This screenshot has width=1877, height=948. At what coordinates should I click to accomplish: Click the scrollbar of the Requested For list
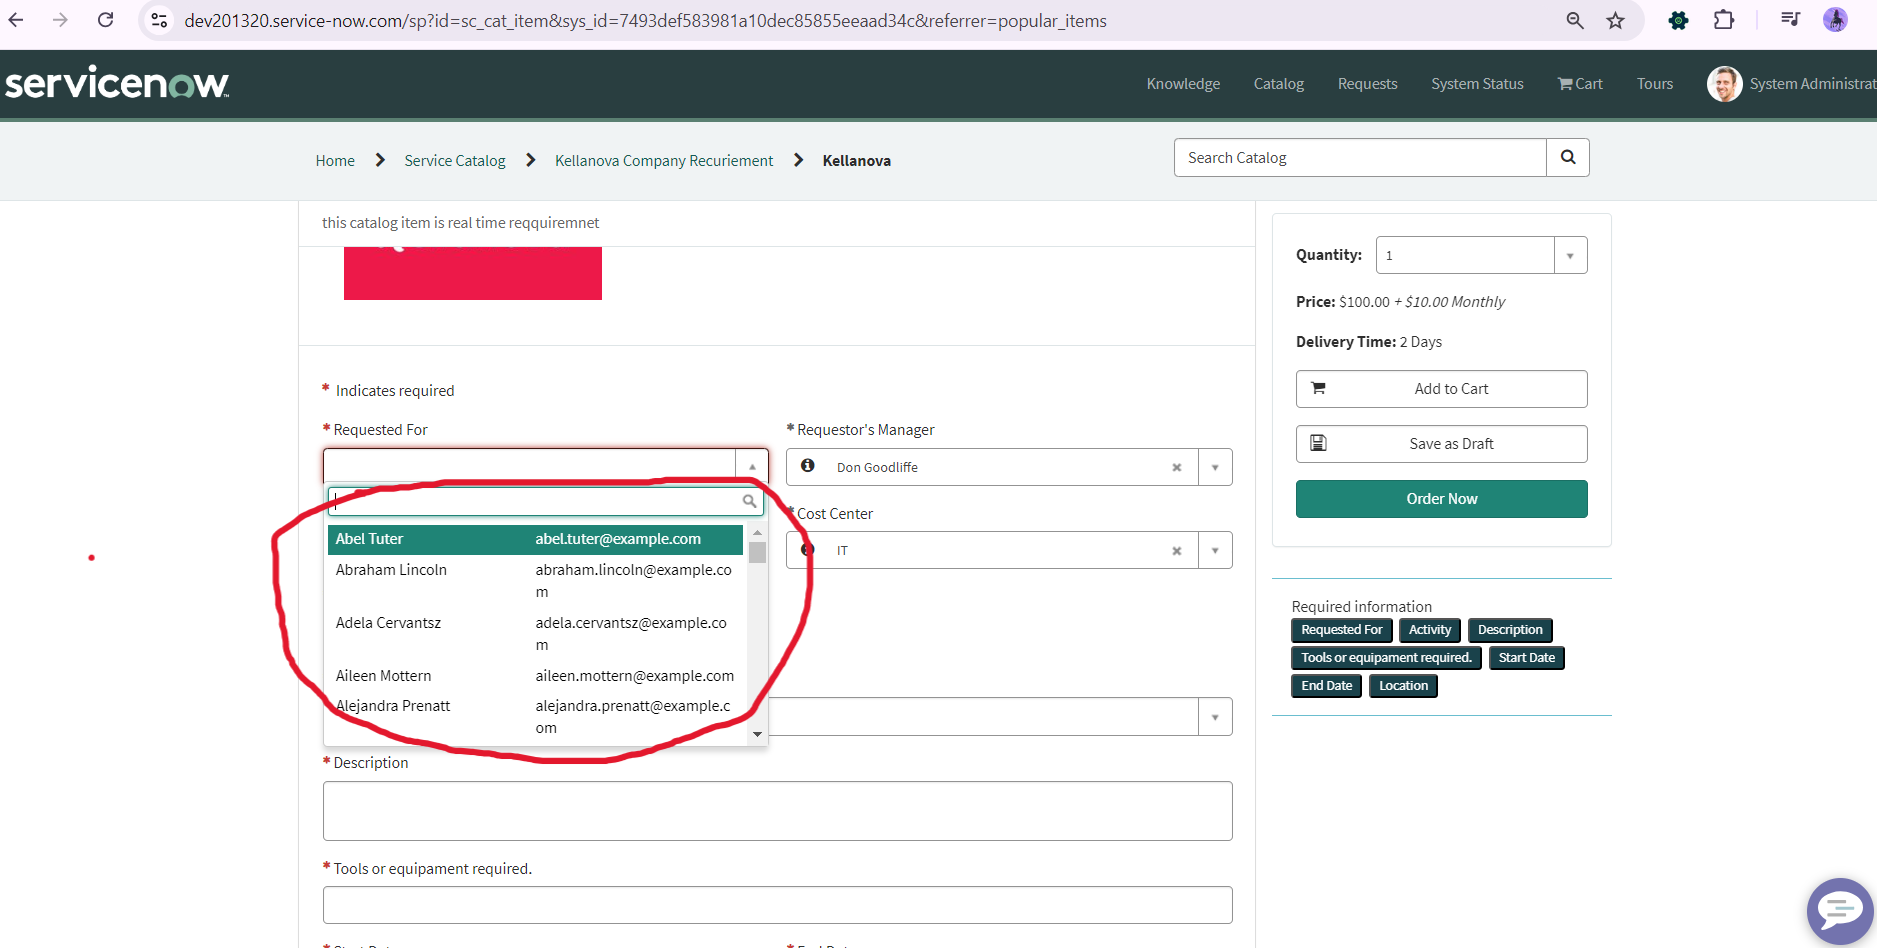point(757,555)
